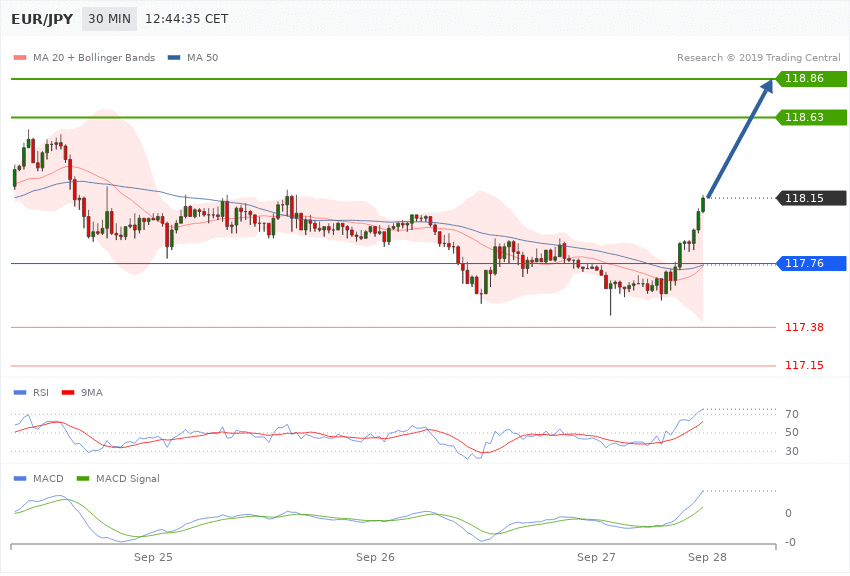
Task: Click the MACD Signal green legend swatch
Action: coord(83,479)
